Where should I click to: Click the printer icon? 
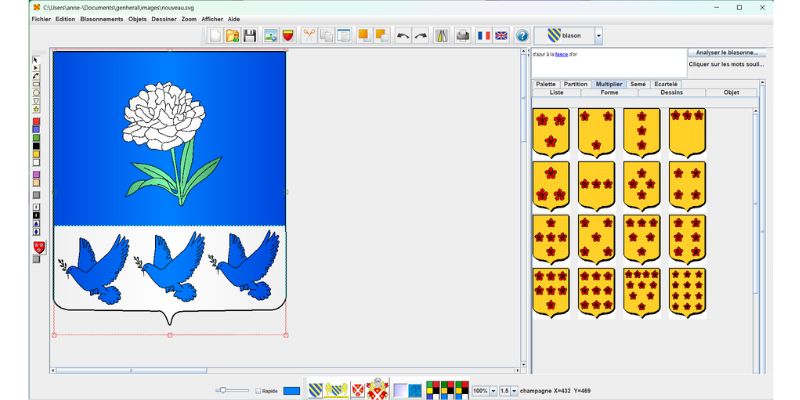click(x=462, y=35)
